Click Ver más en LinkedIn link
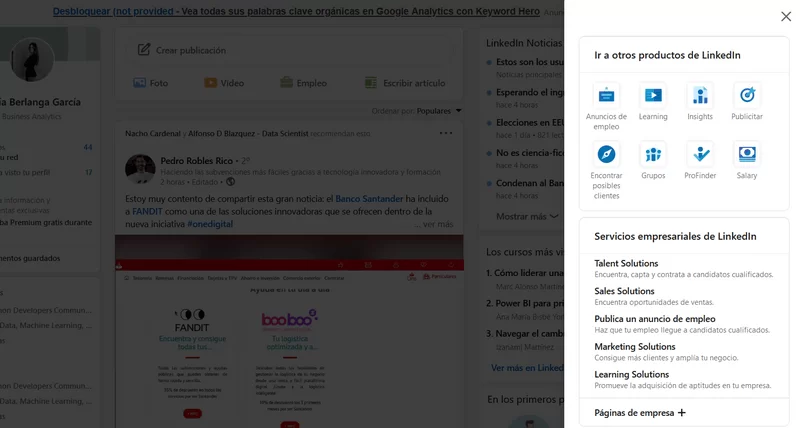The image size is (800, 428). (x=527, y=368)
